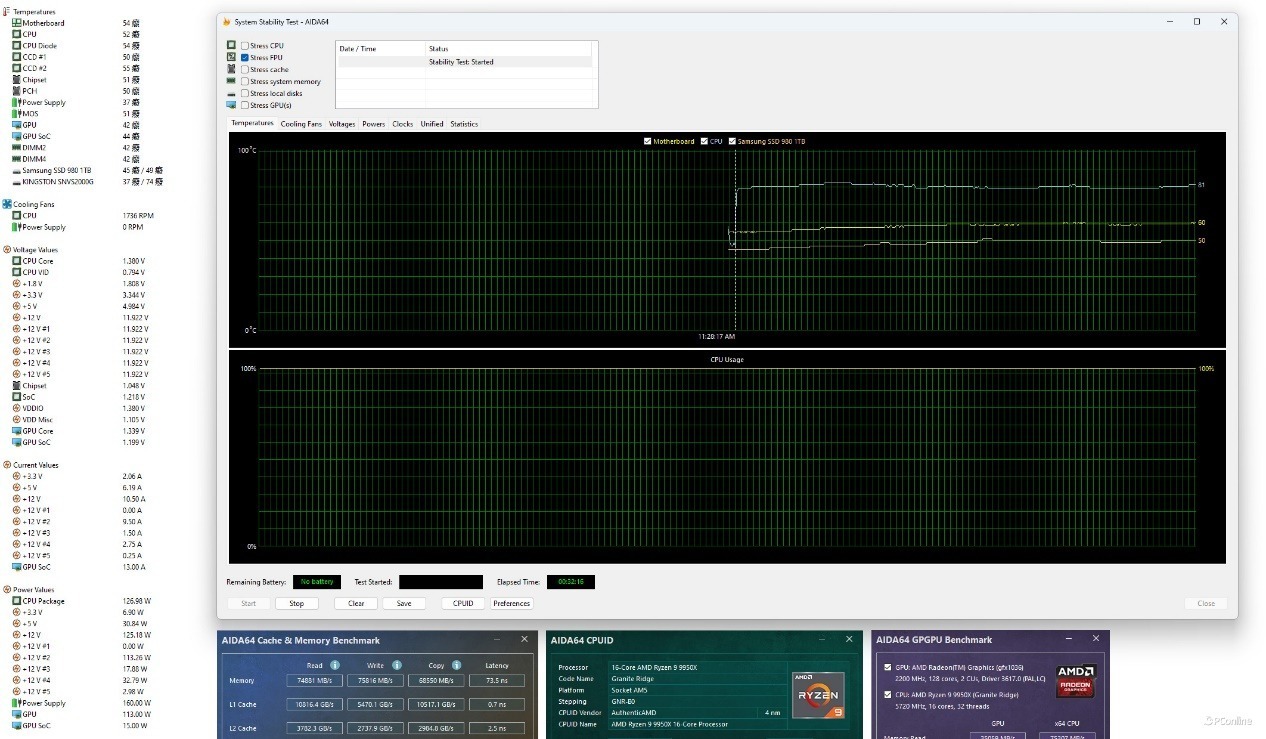Click the Save button

pyautogui.click(x=404, y=604)
